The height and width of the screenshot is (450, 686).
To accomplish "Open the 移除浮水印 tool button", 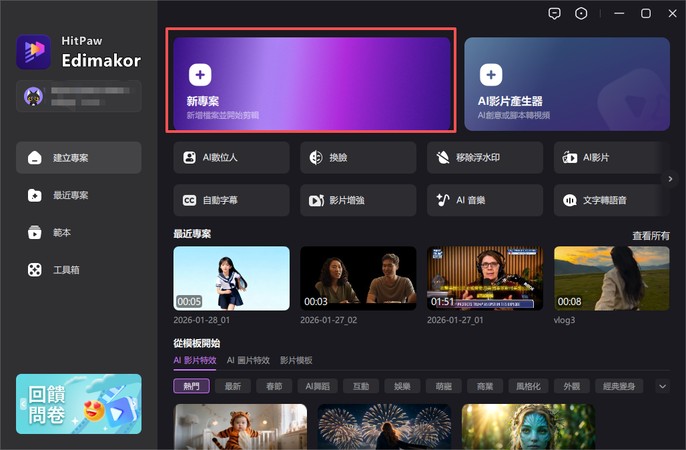I will [485, 157].
